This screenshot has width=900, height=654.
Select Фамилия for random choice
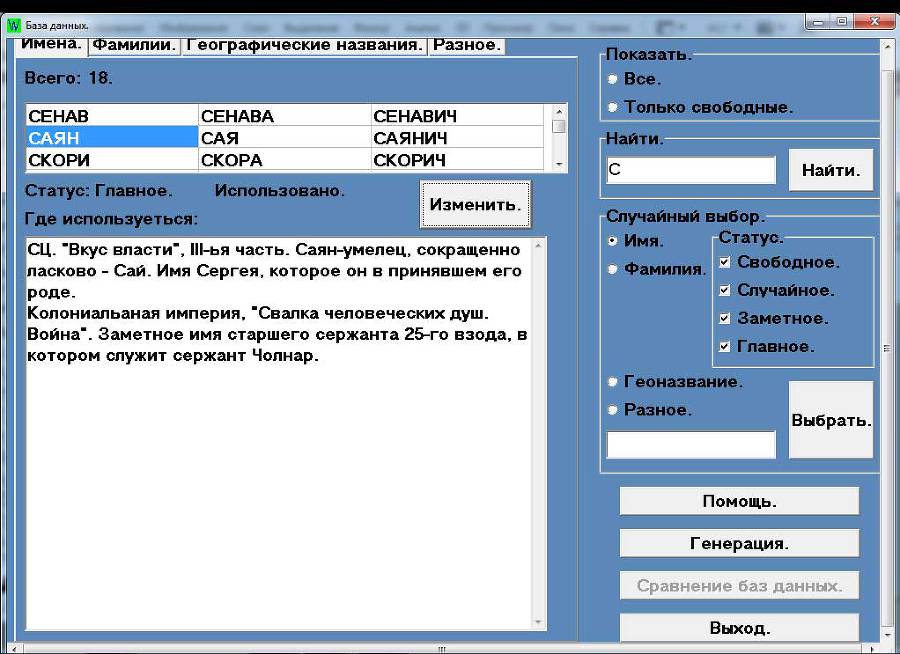click(x=612, y=269)
